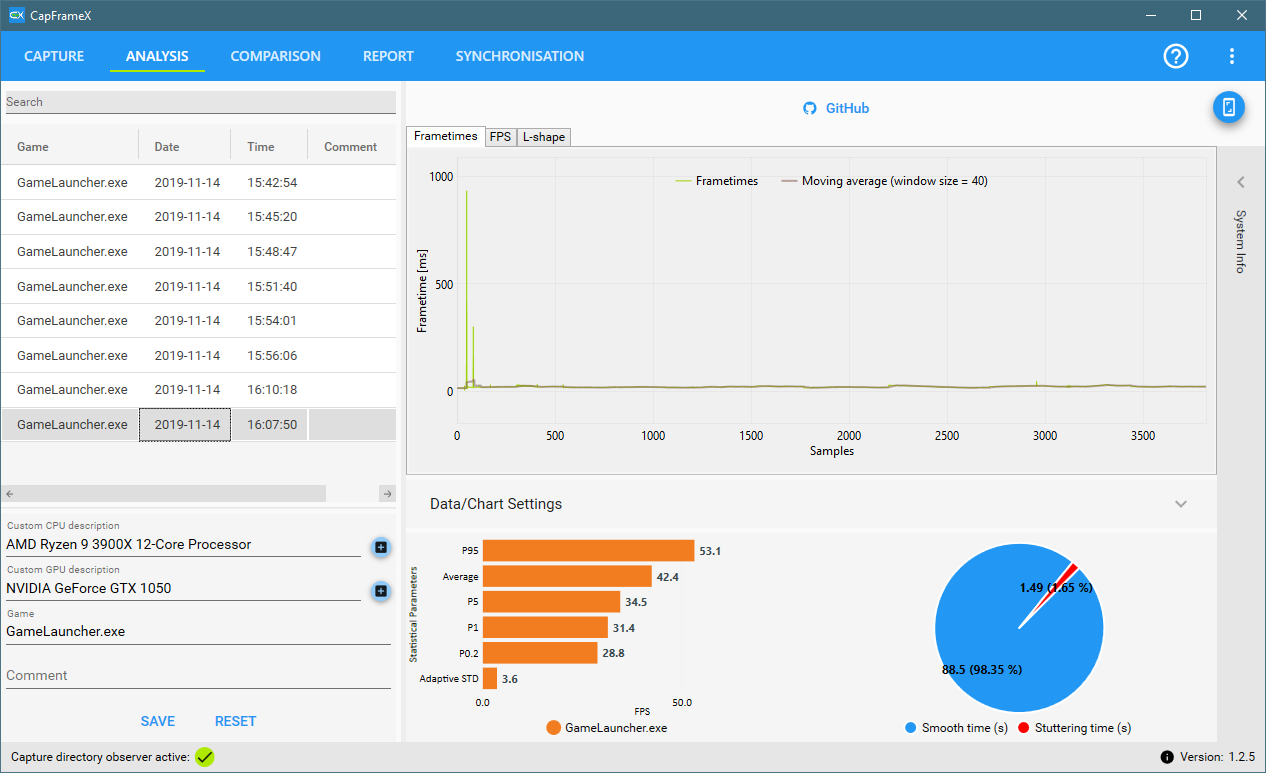Switch to the FPS chart tab
1266x773 pixels.
500,137
